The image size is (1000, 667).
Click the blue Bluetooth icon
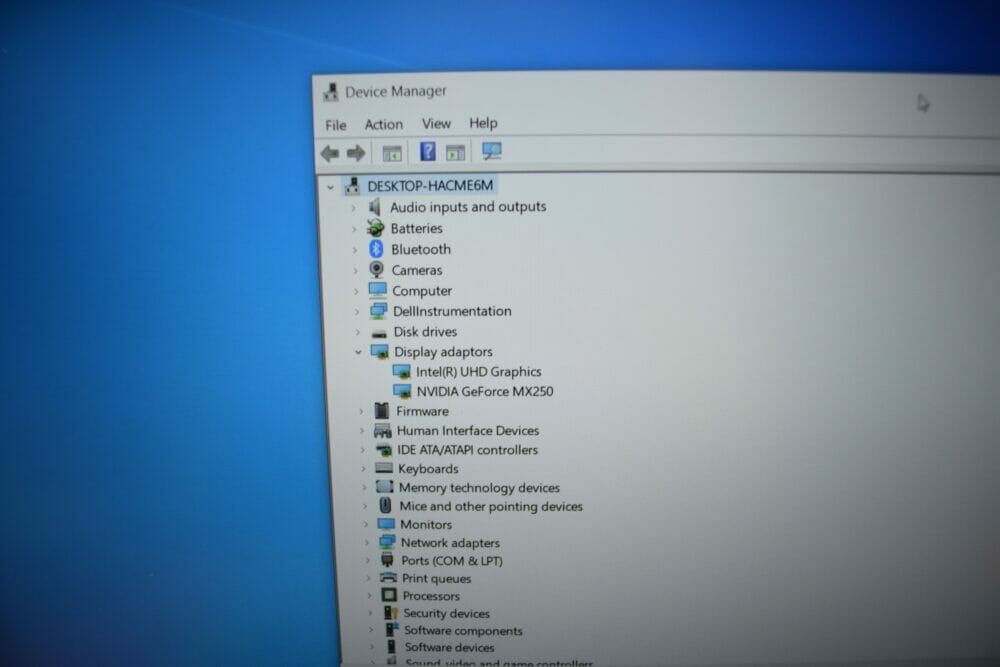tap(376, 249)
